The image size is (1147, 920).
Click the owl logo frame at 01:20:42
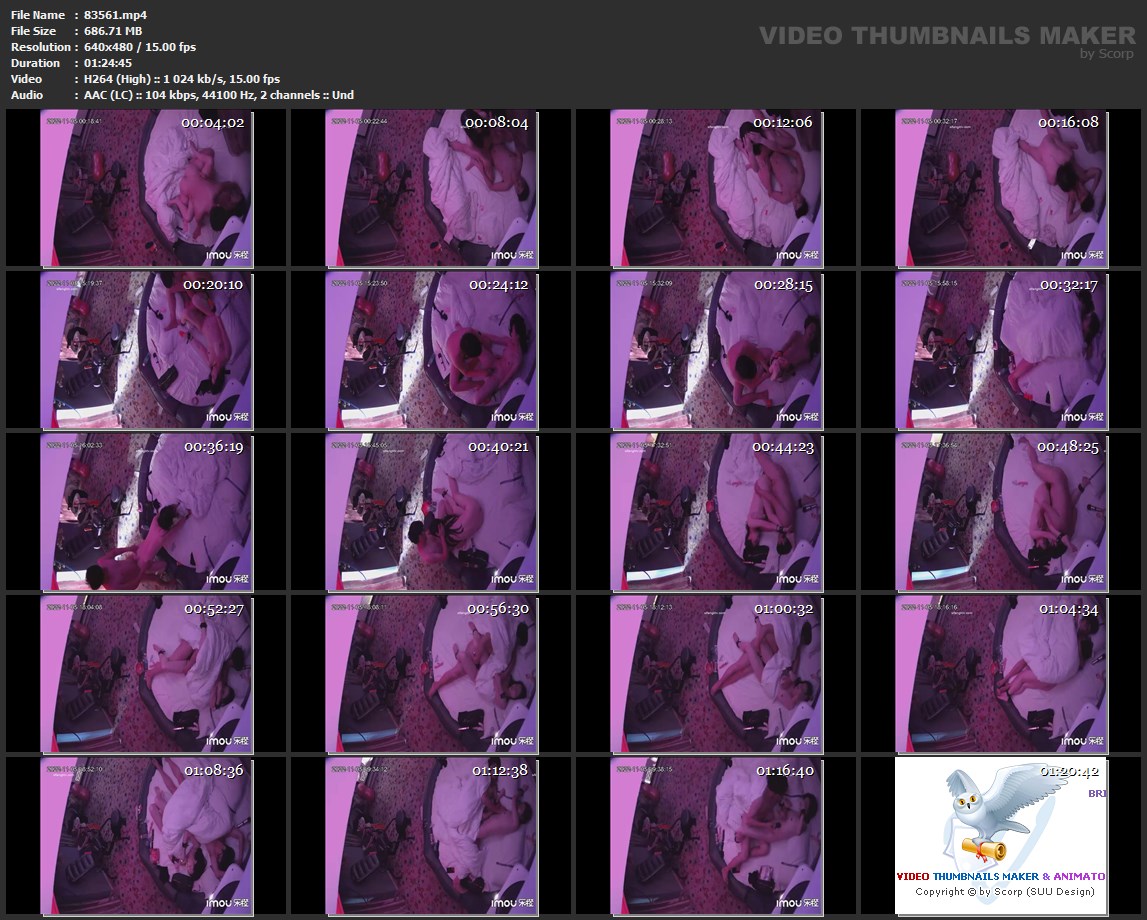1001,836
